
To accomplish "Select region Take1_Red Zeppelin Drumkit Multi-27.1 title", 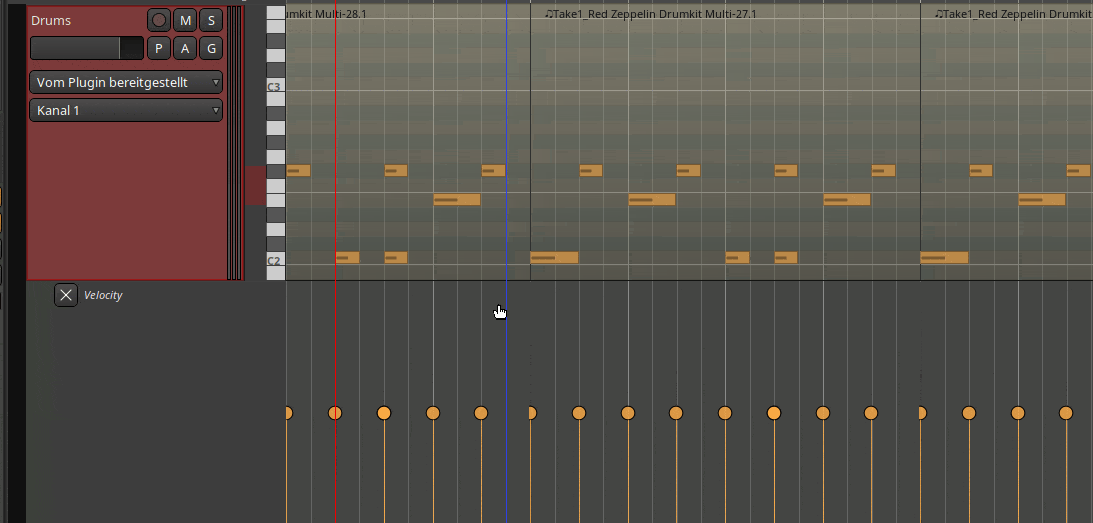I will pos(650,14).
